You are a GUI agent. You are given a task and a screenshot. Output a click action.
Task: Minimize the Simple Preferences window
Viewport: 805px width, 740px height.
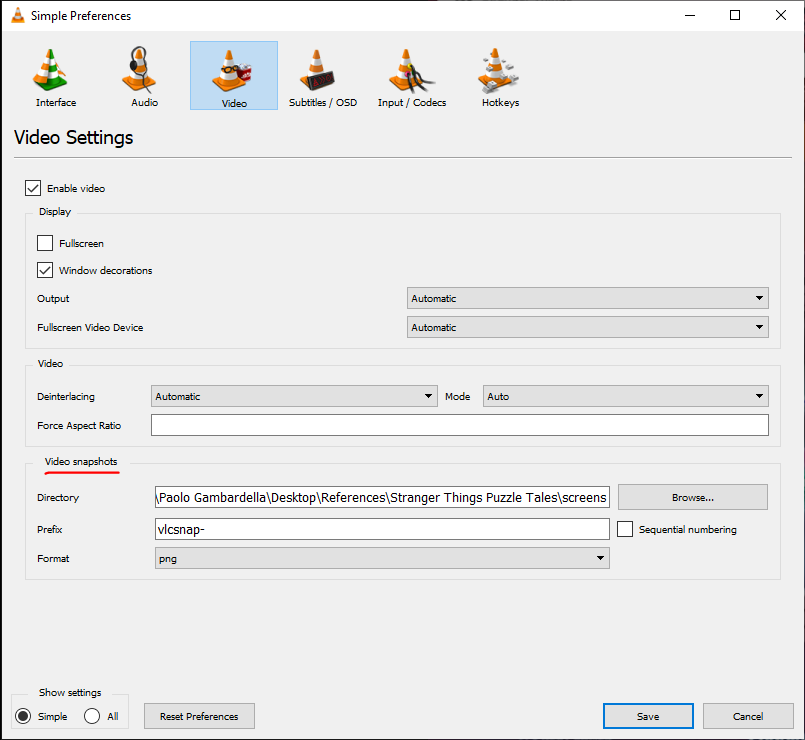[x=690, y=15]
